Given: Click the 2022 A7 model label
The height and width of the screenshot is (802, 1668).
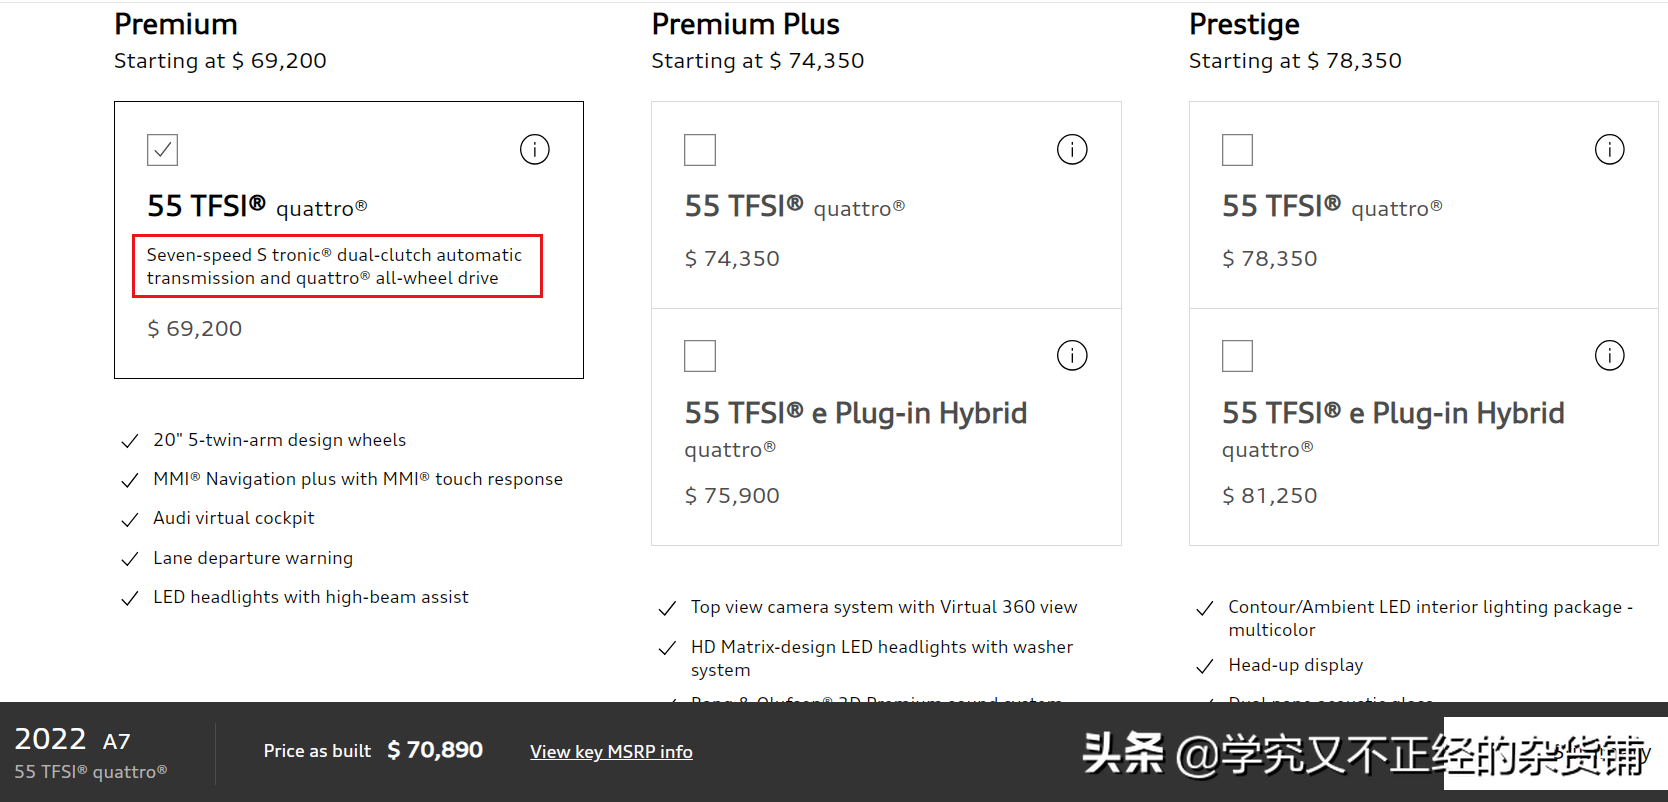Looking at the screenshot, I should click(72, 740).
